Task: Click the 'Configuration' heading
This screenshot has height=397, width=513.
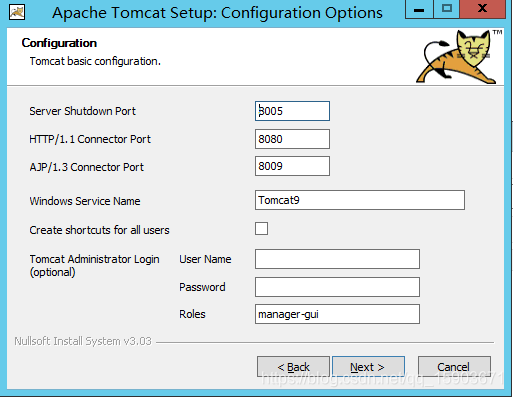Action: (59, 43)
